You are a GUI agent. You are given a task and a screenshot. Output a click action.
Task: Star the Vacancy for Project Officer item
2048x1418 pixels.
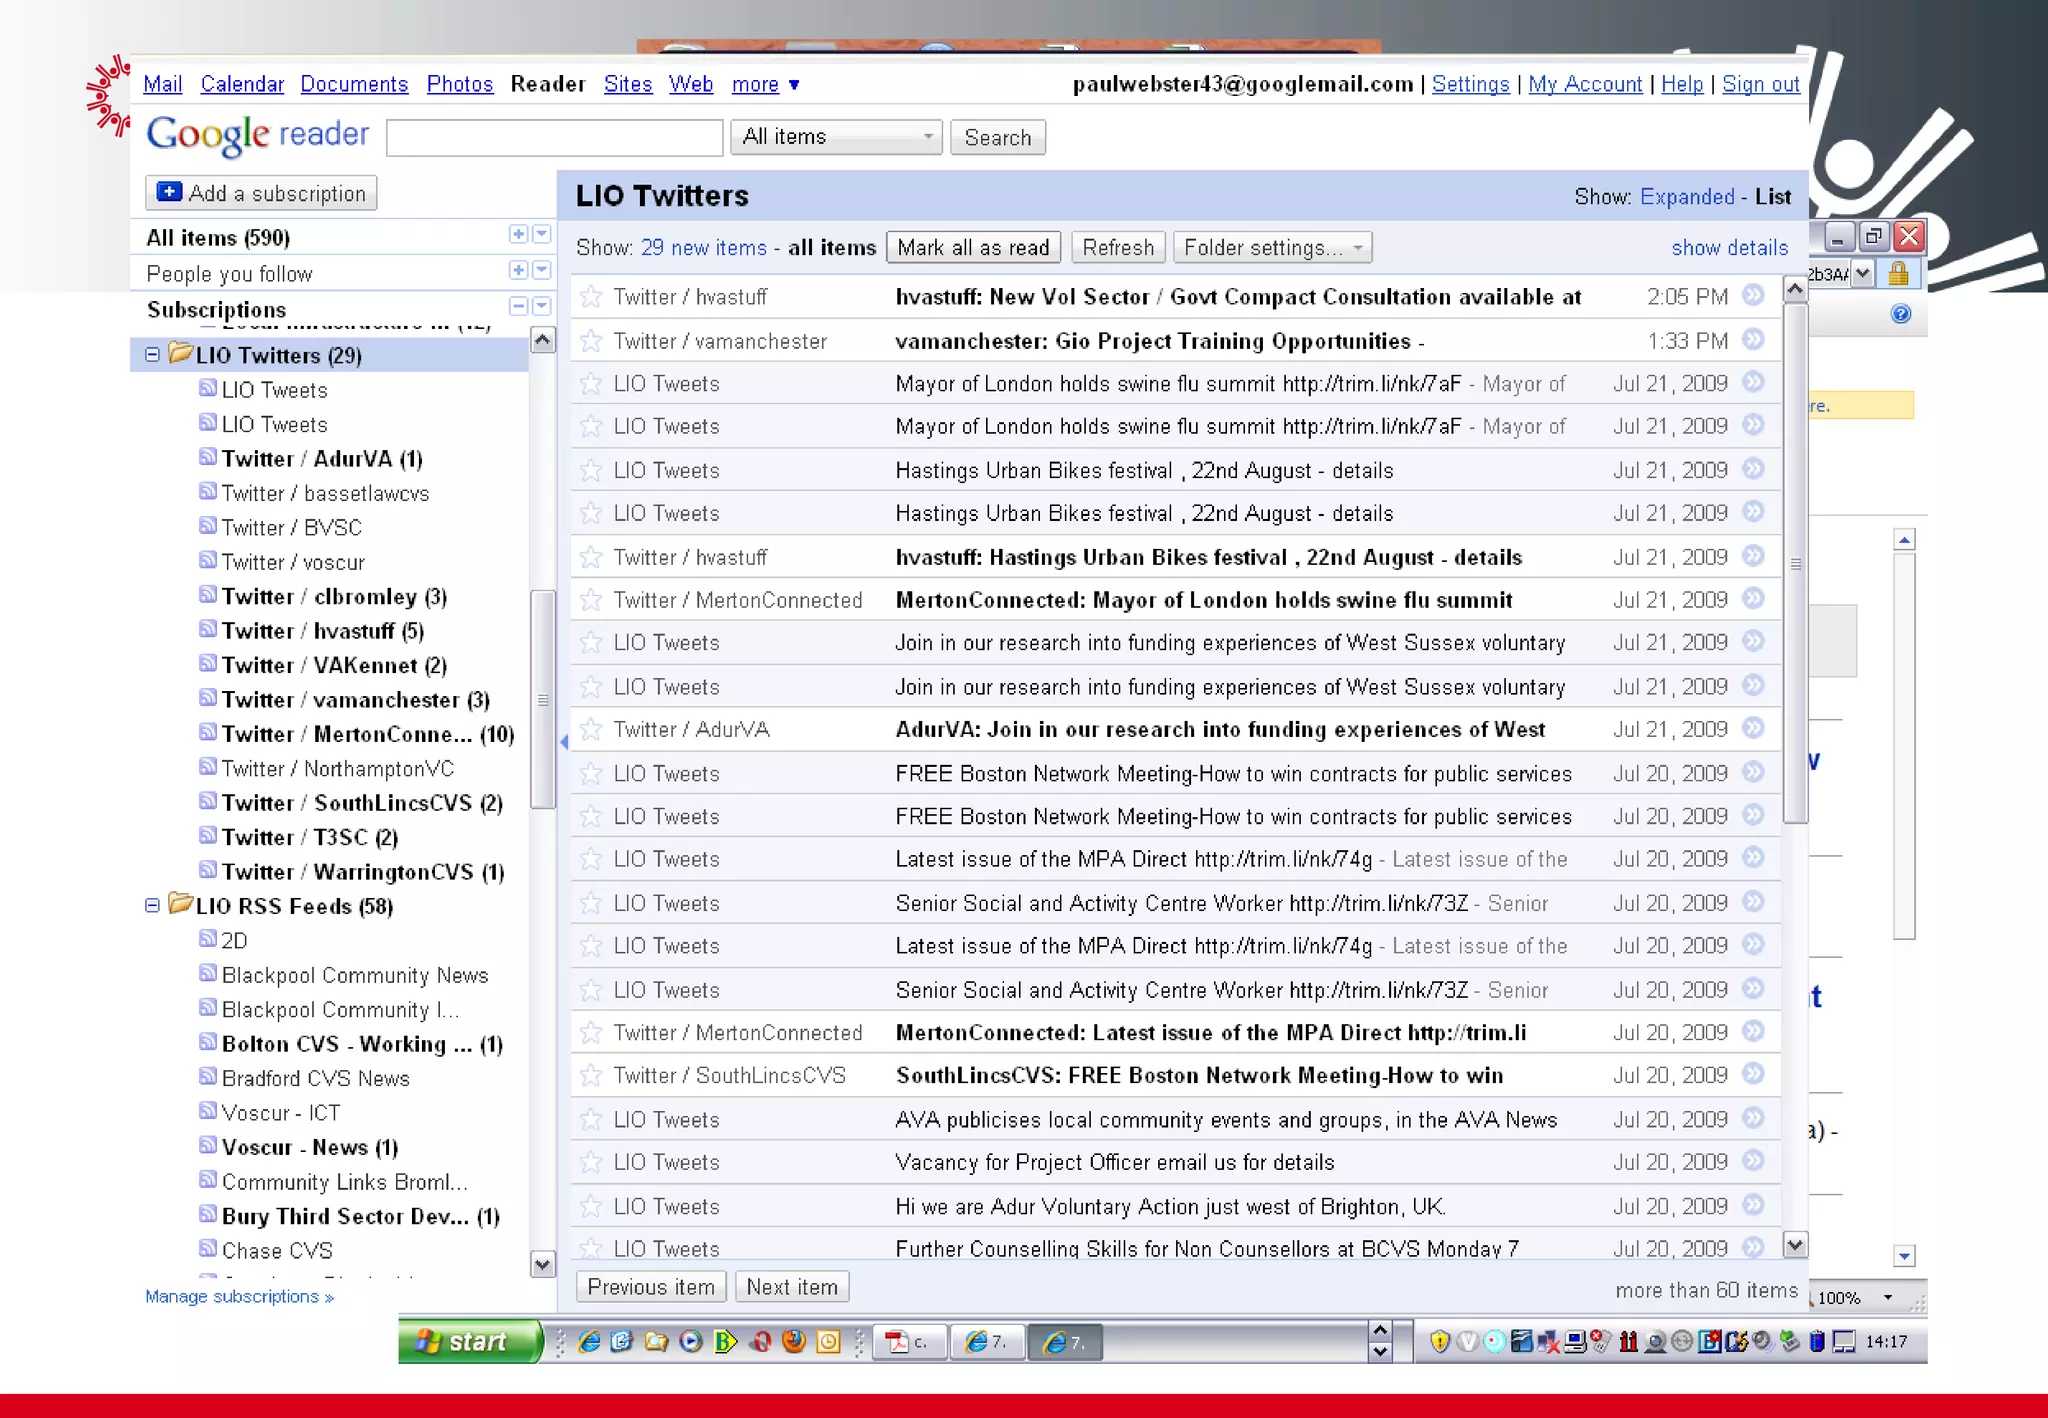[591, 1162]
